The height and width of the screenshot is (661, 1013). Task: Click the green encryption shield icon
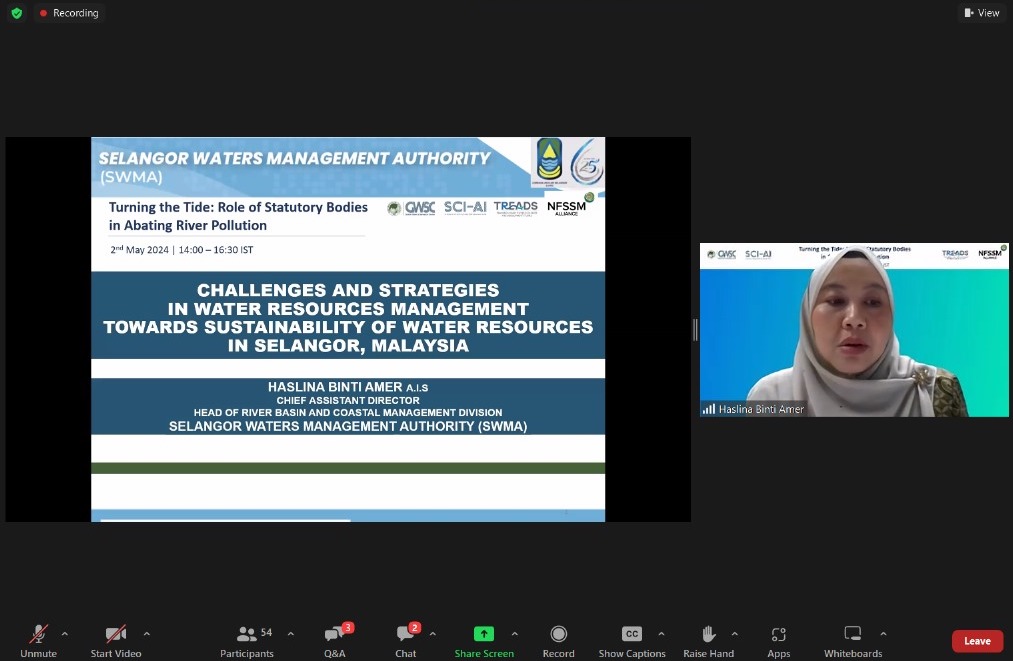pyautogui.click(x=17, y=13)
